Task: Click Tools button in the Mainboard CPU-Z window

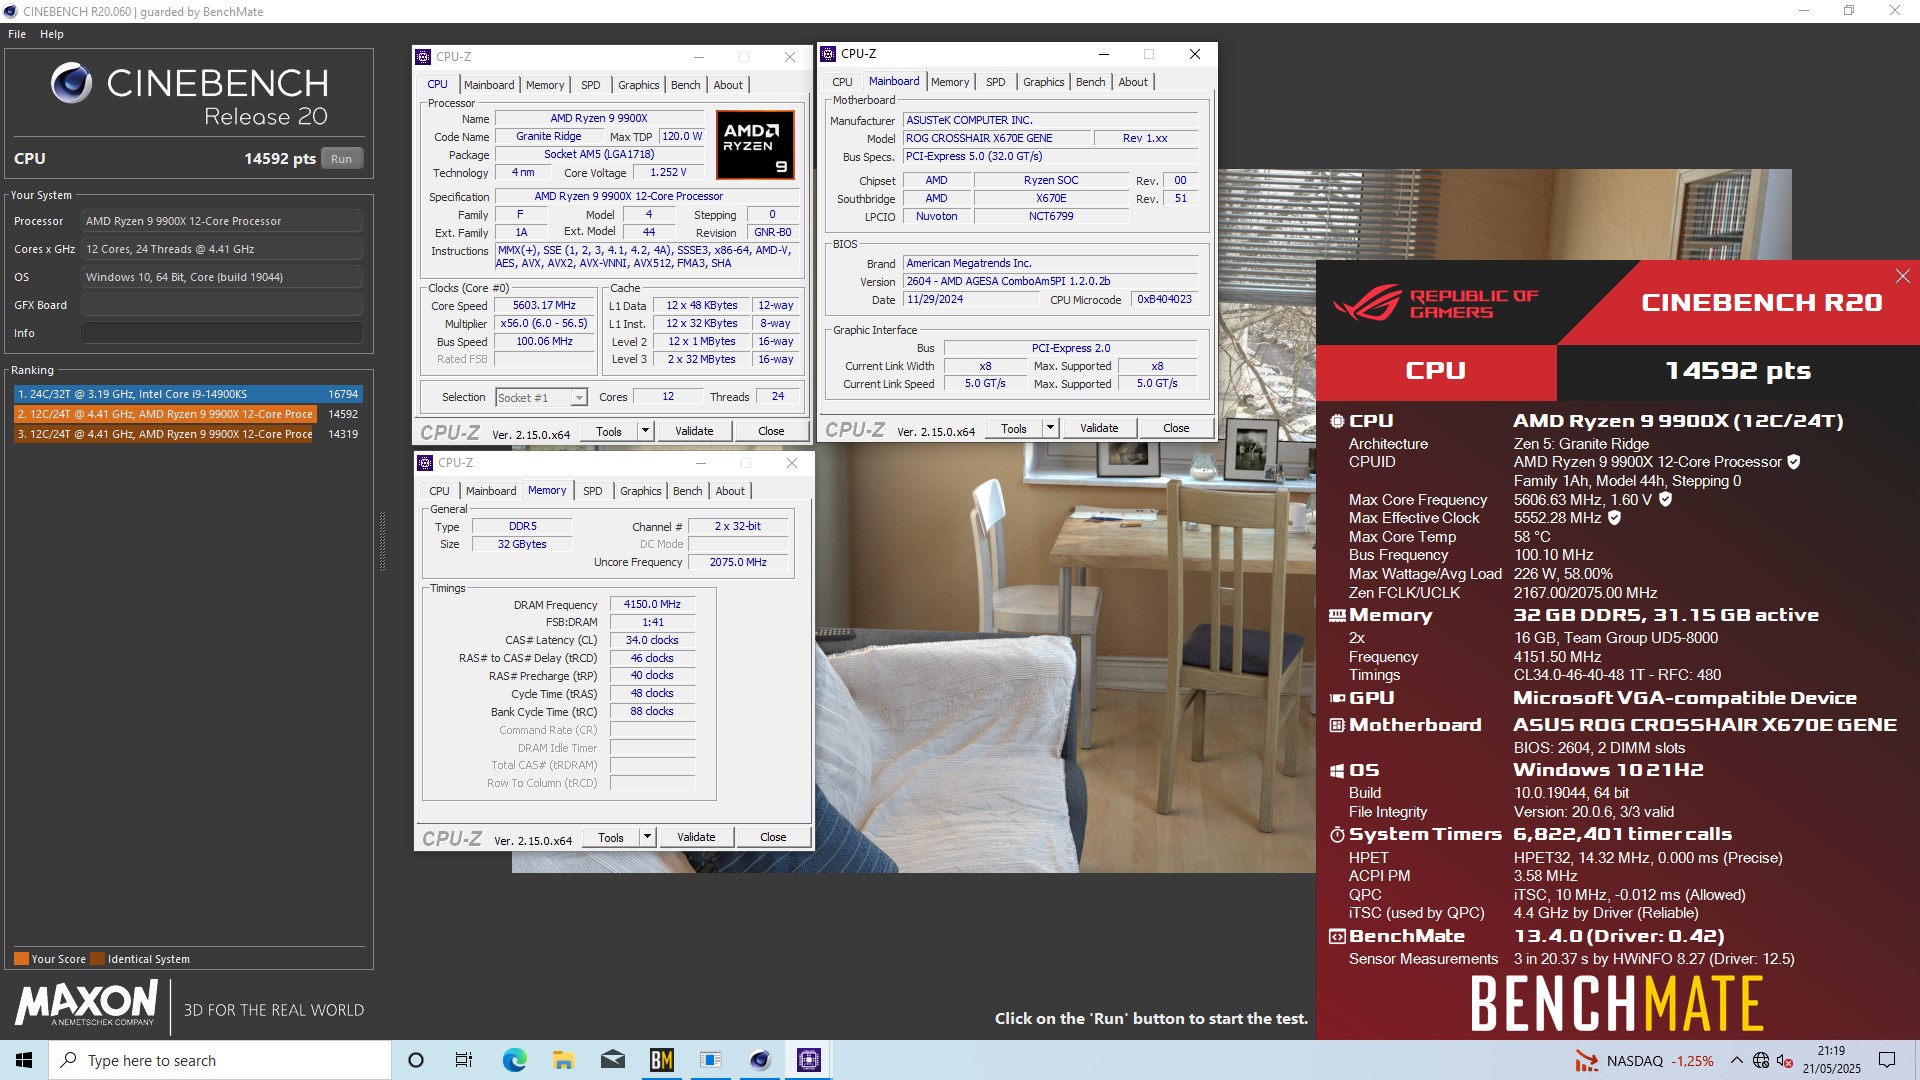Action: point(1014,428)
